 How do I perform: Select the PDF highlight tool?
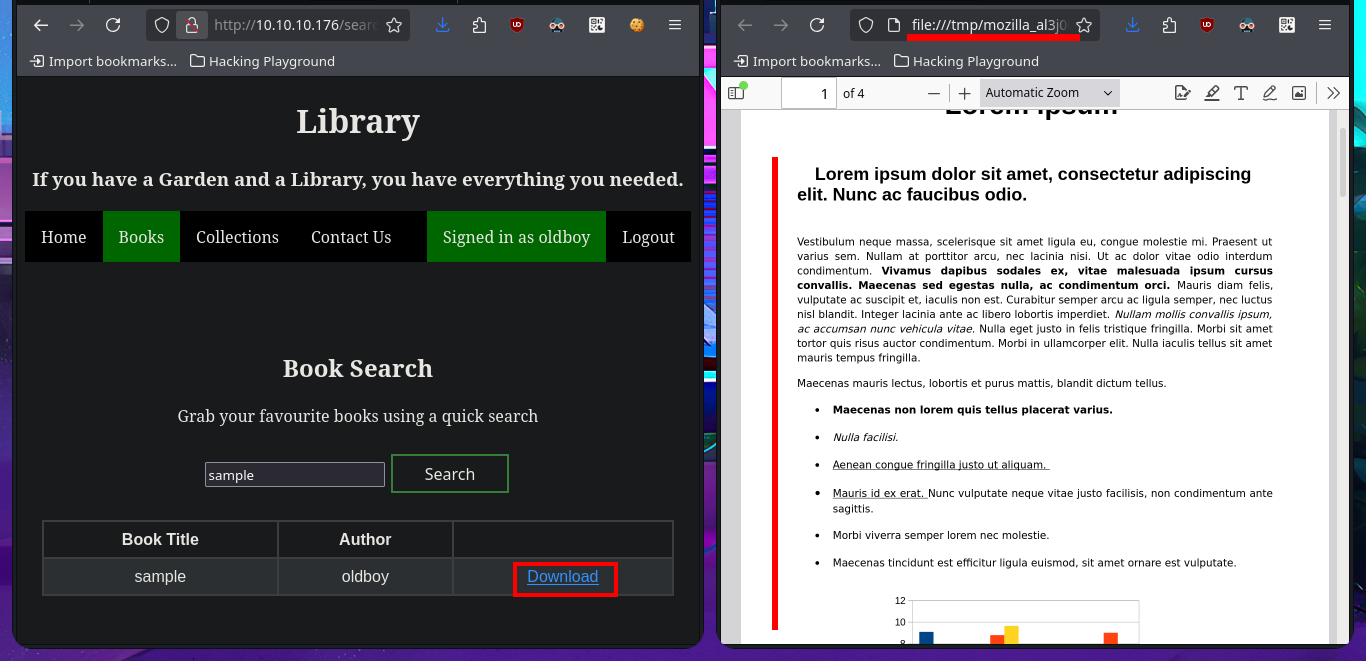click(x=1212, y=93)
